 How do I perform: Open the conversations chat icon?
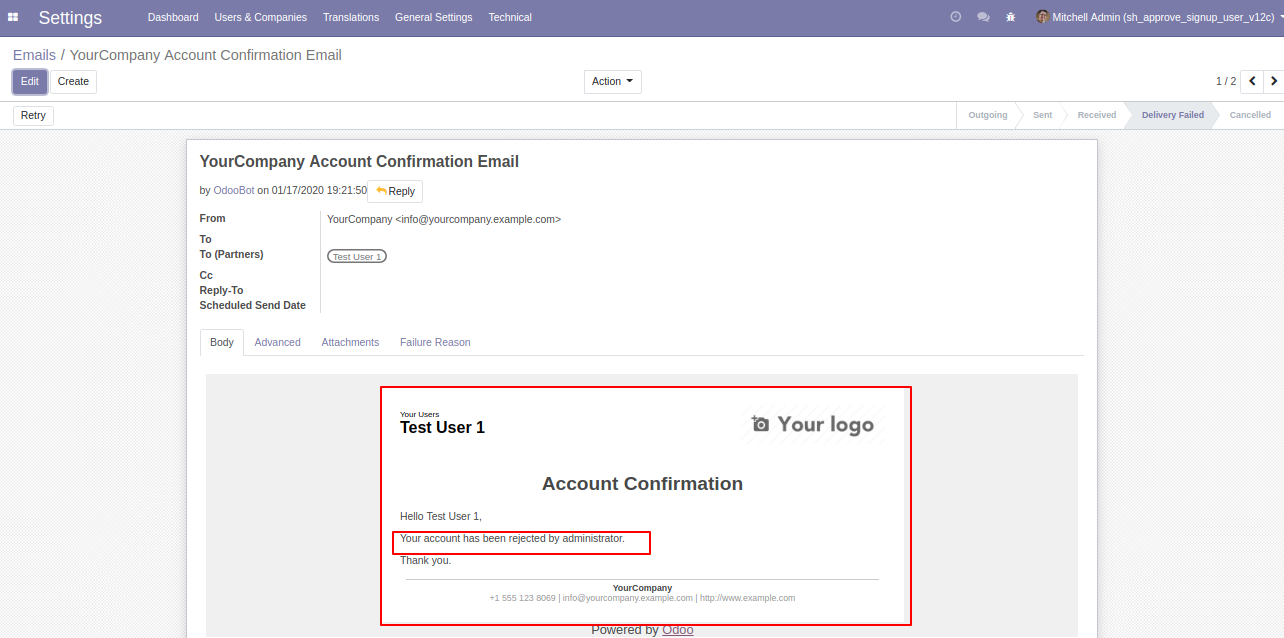point(983,17)
